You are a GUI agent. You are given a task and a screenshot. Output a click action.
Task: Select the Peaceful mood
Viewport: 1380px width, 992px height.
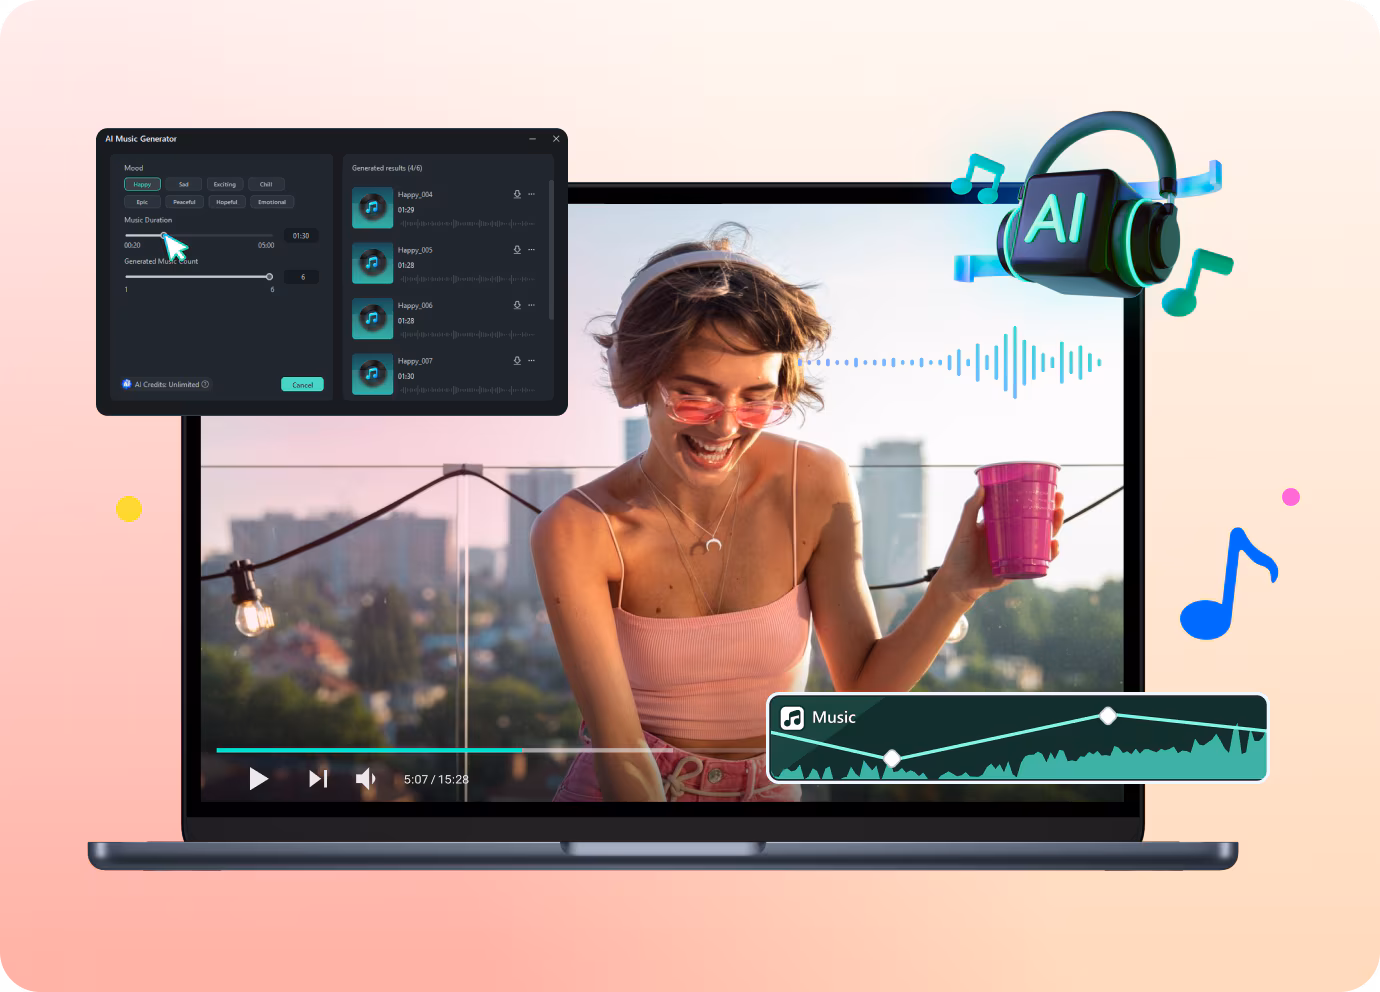184,202
